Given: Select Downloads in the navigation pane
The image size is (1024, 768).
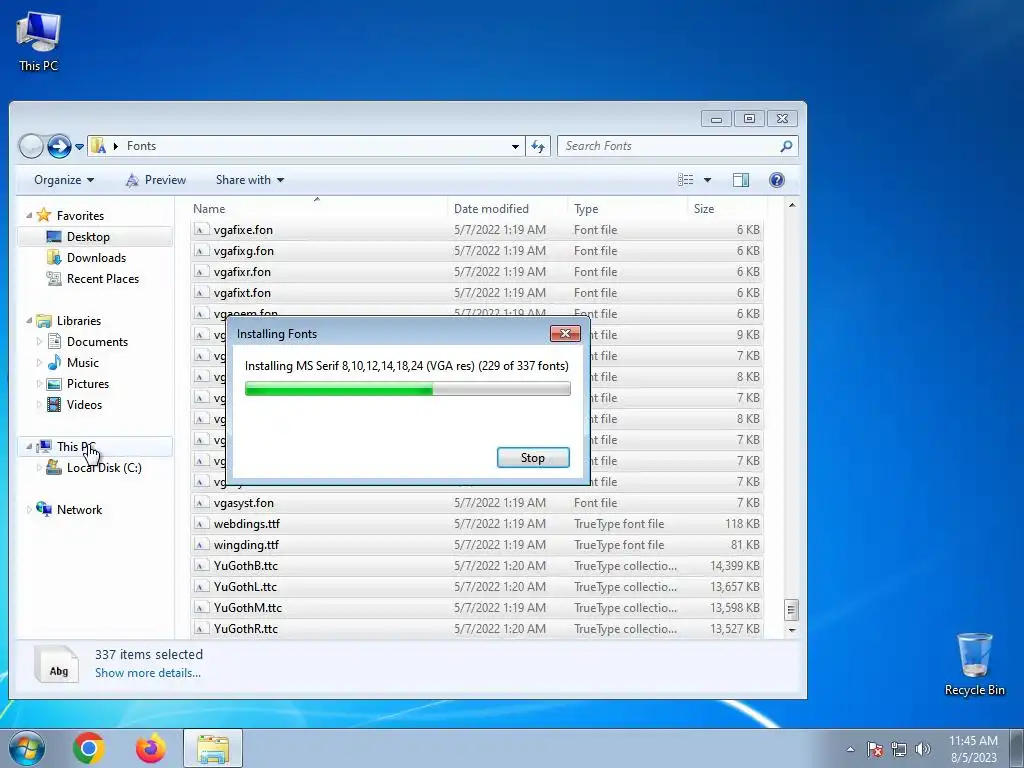Looking at the screenshot, I should pos(95,258).
